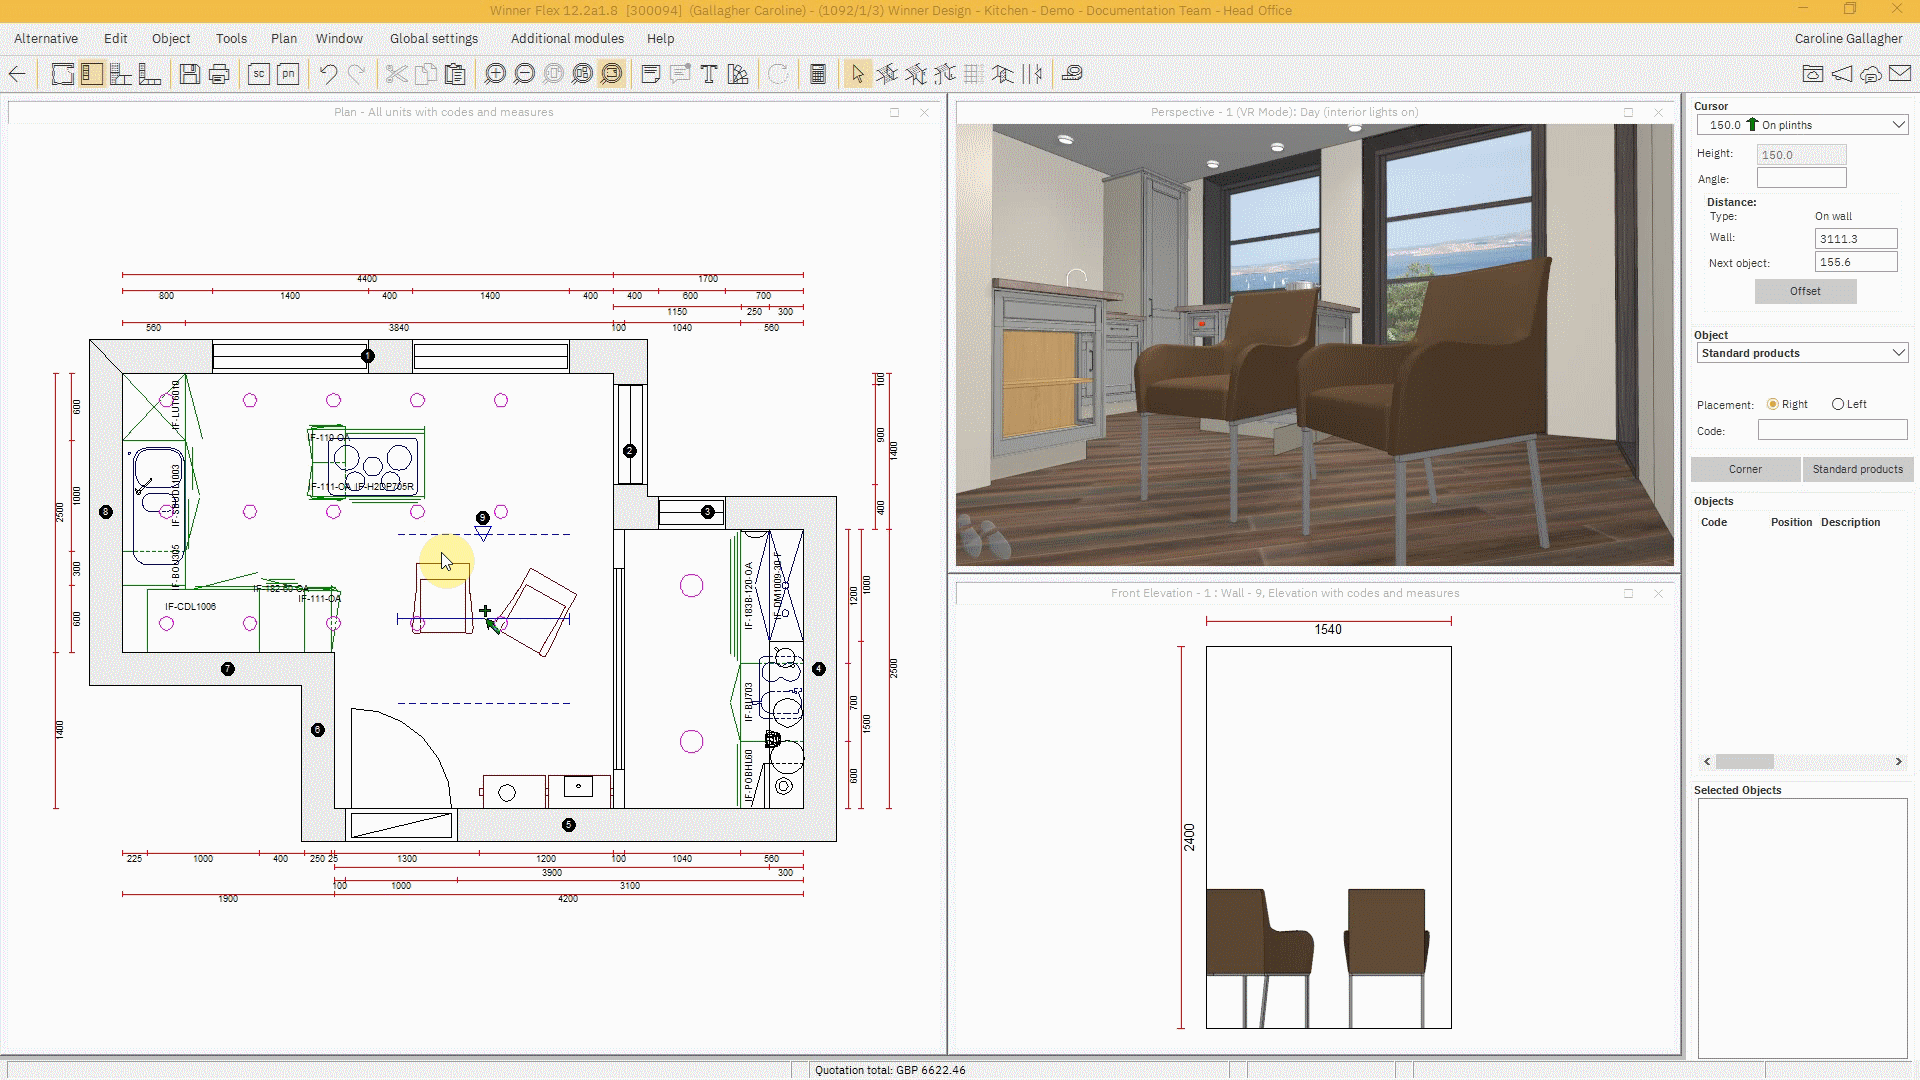Click the Offset button in Cursor panel
Viewport: 1920px width, 1080px height.
click(x=1805, y=291)
